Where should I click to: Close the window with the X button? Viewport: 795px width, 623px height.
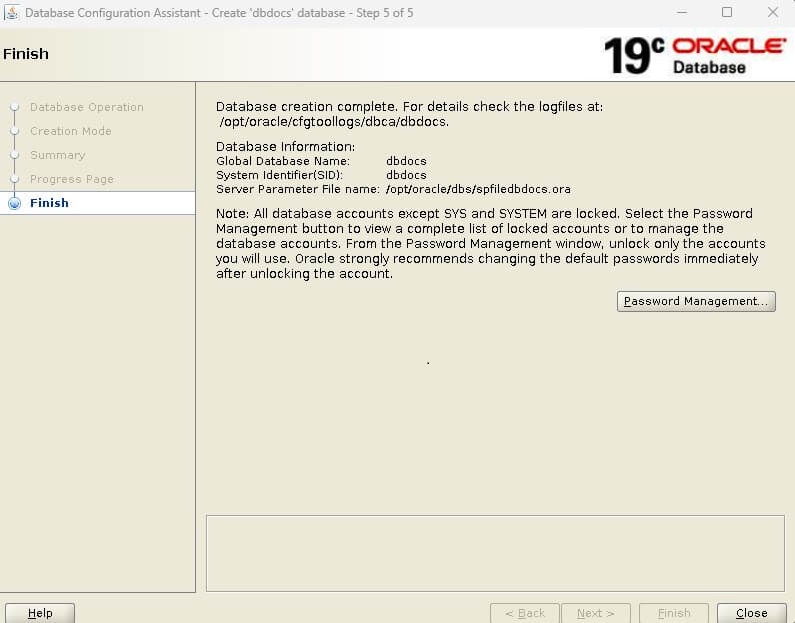click(x=773, y=12)
